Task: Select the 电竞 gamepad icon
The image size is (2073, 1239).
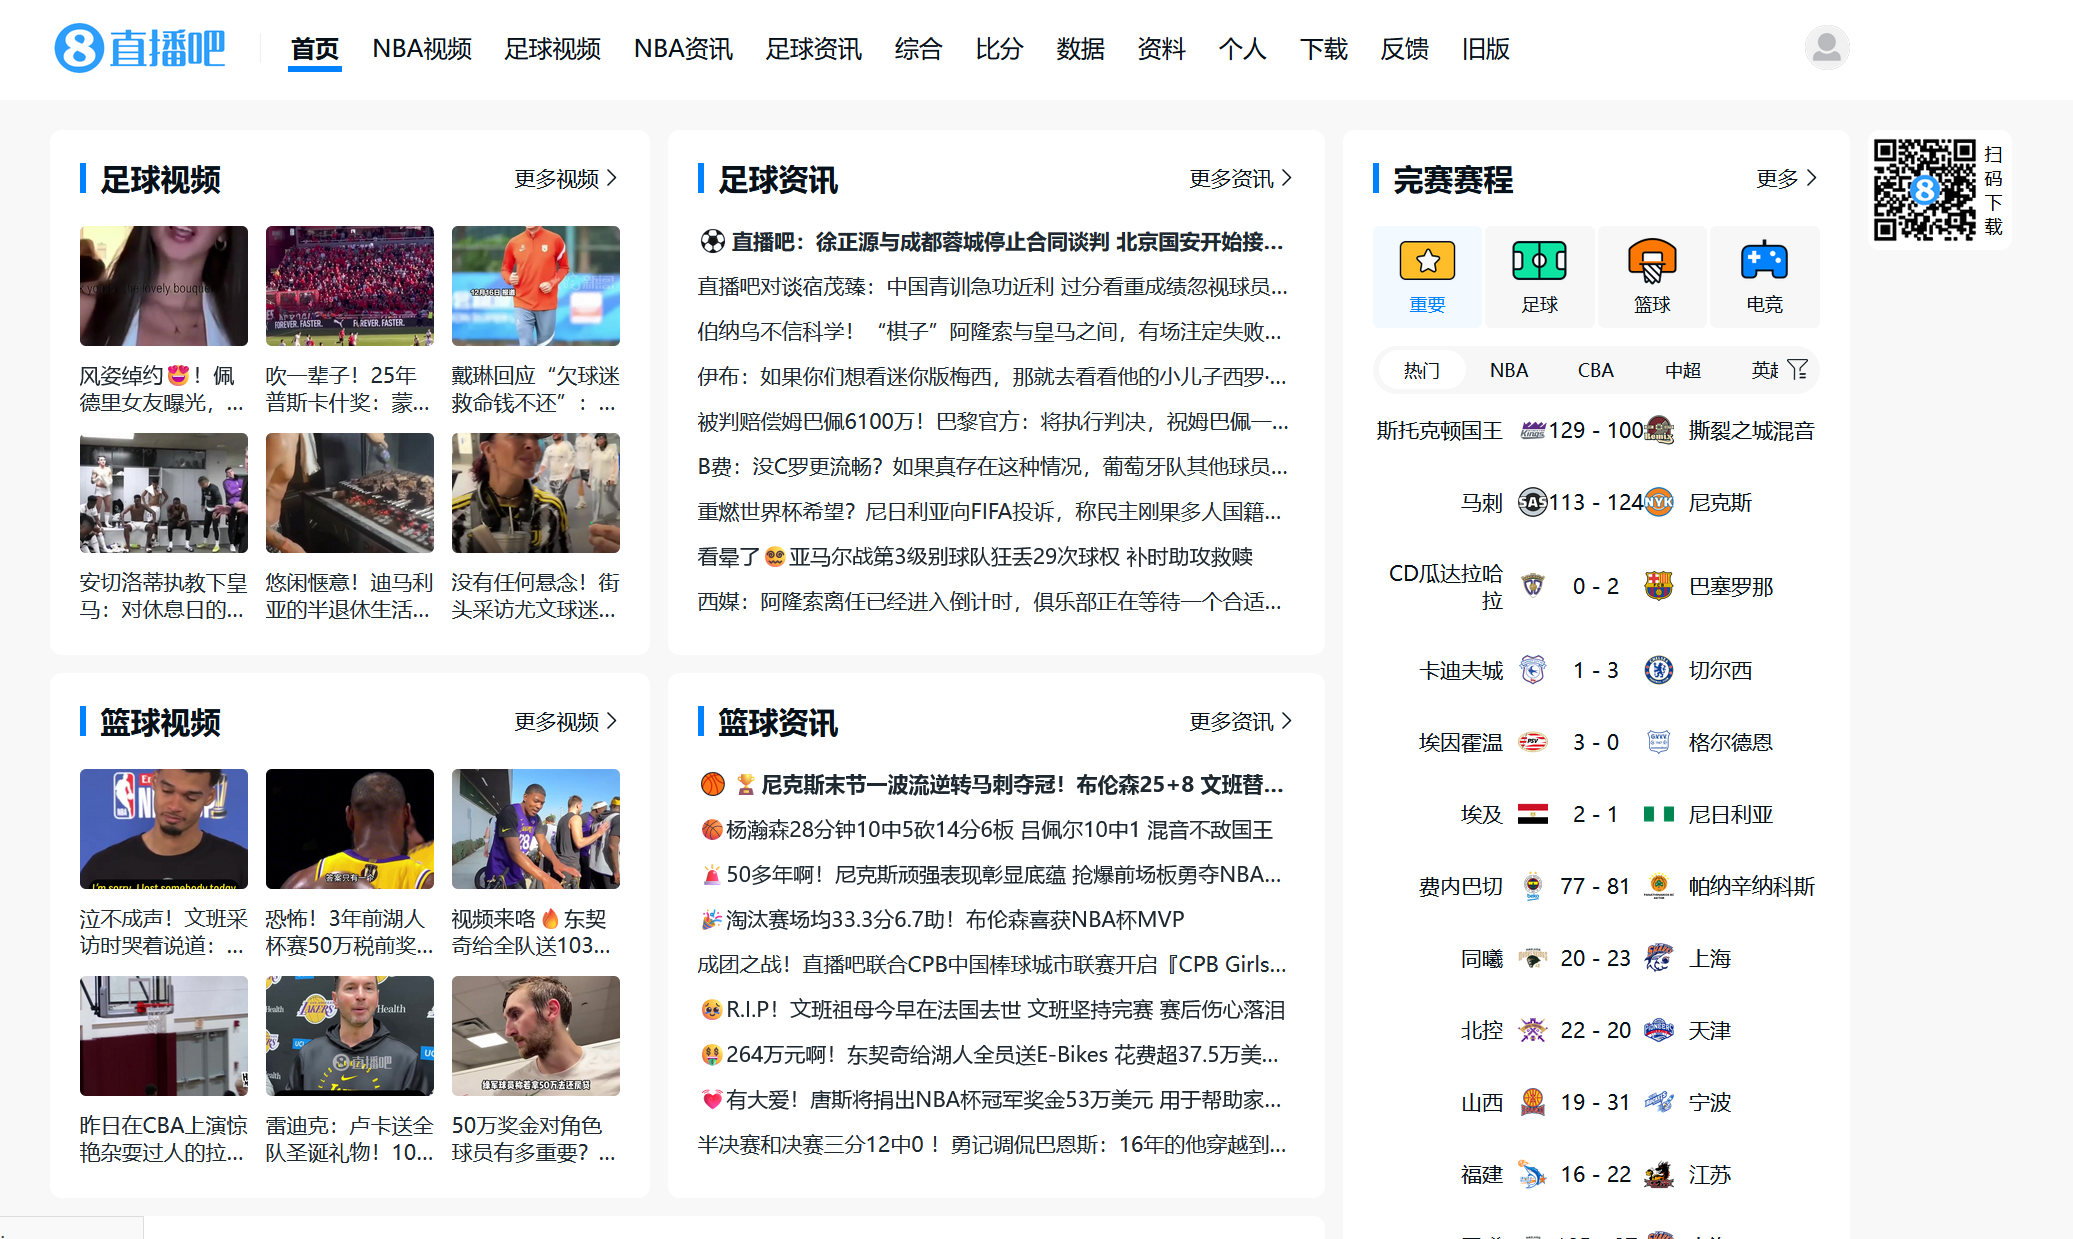Action: pos(1764,262)
